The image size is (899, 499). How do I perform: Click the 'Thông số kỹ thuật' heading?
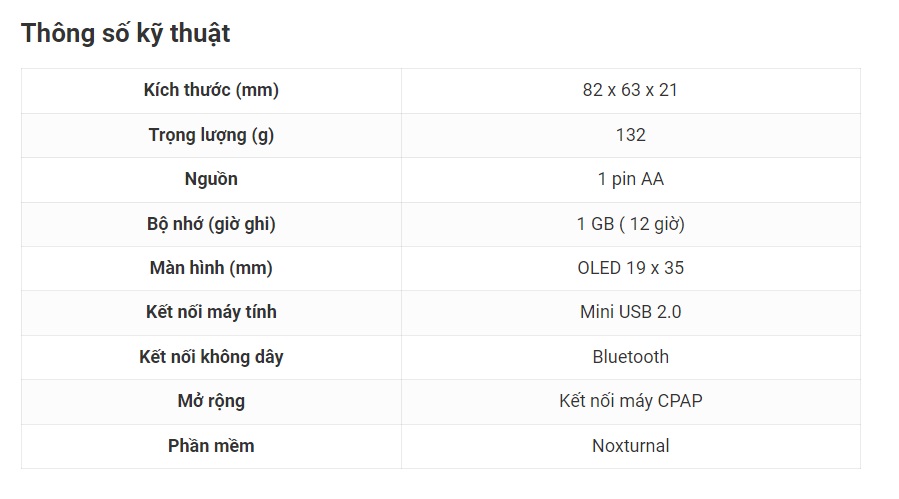(x=126, y=33)
